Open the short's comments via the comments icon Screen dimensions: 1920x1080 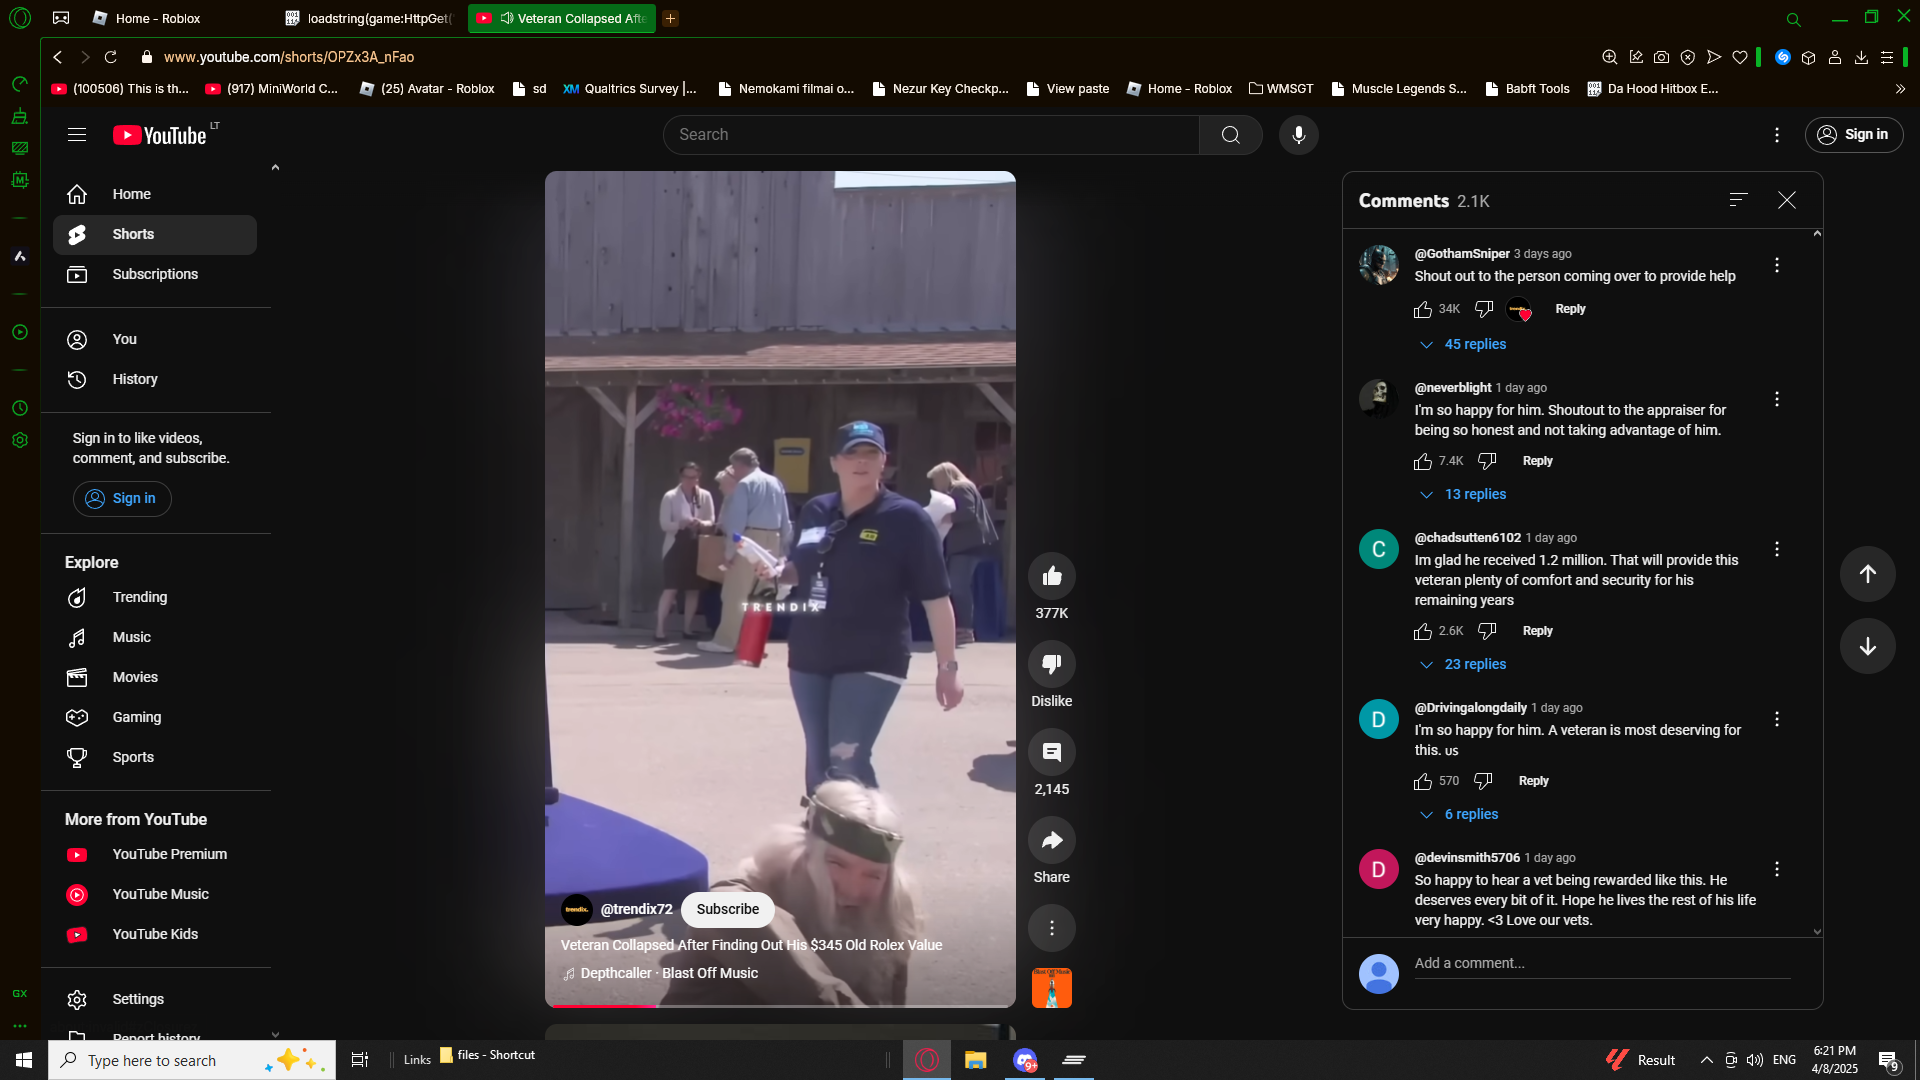1051,752
